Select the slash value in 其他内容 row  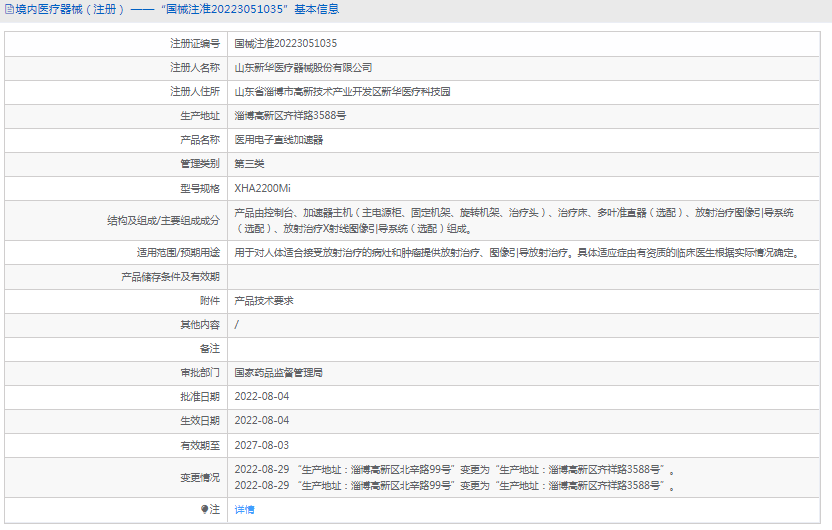click(x=237, y=325)
